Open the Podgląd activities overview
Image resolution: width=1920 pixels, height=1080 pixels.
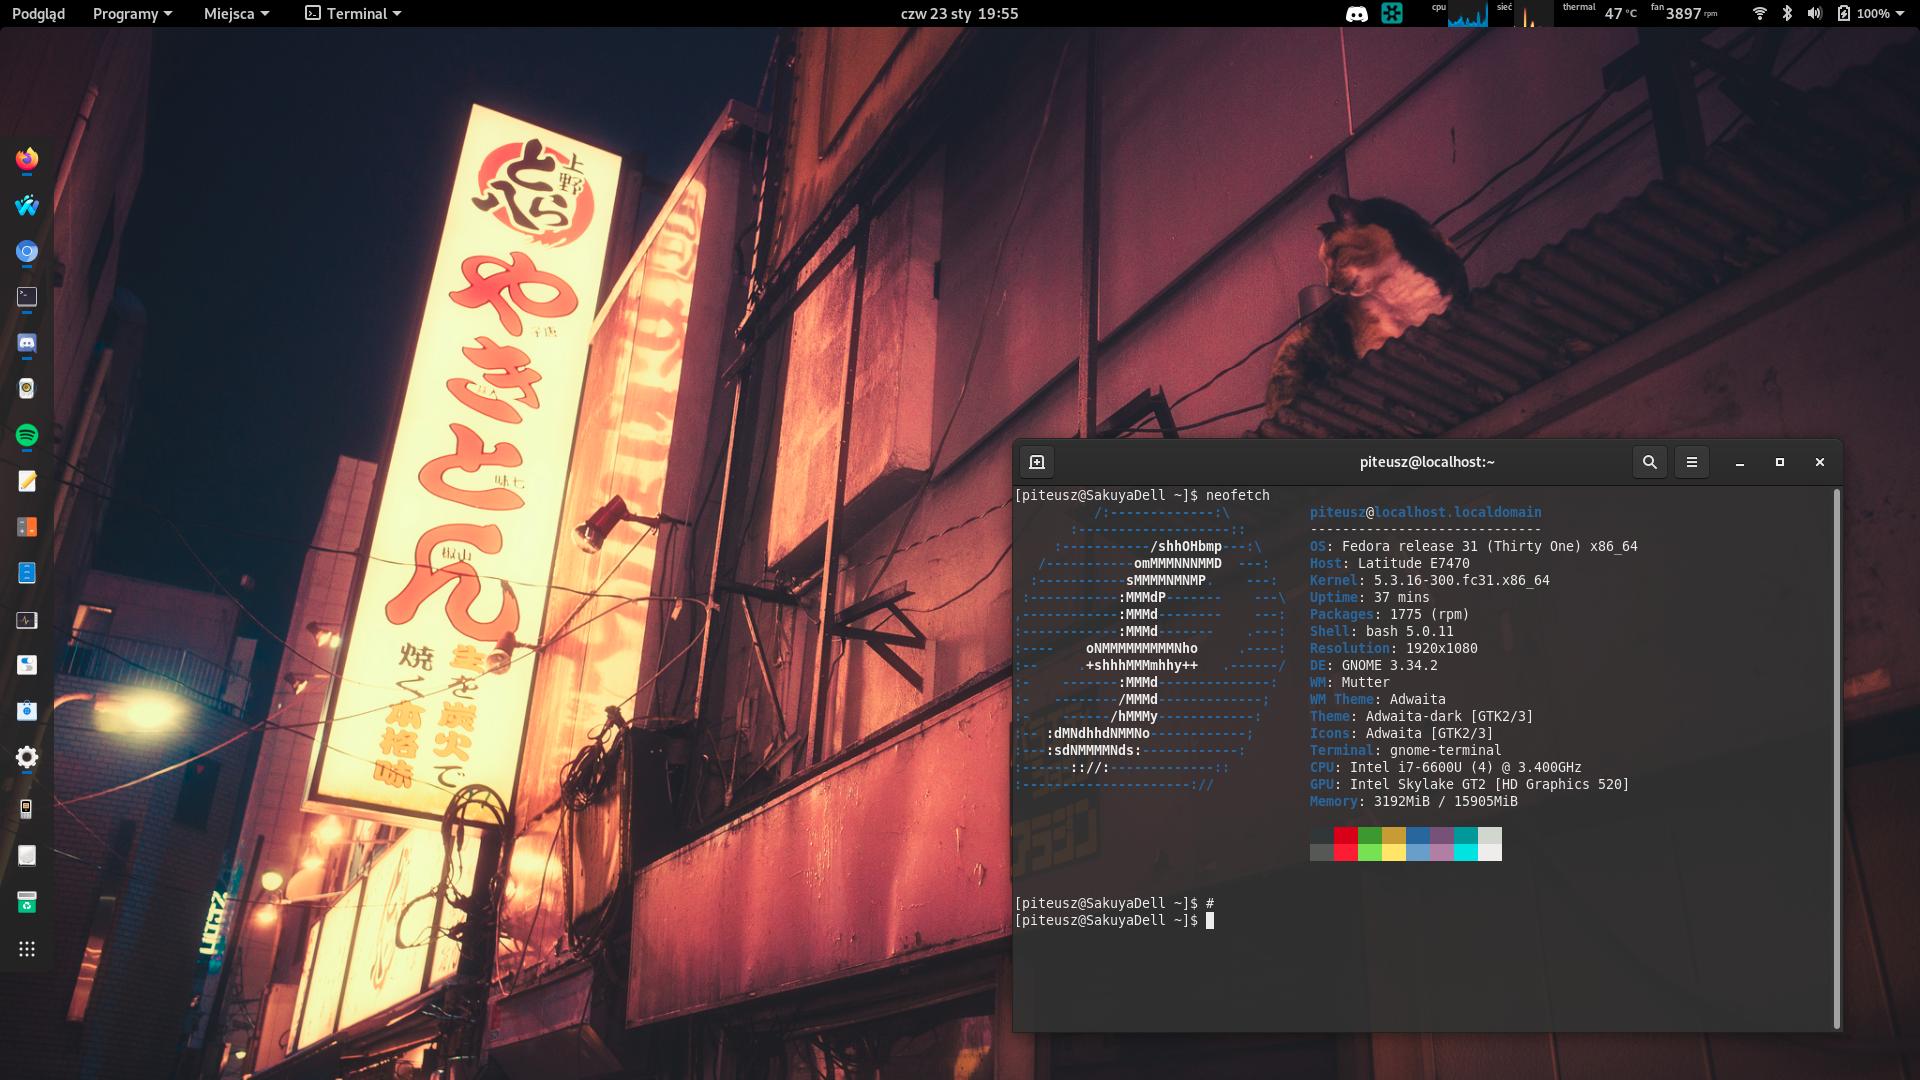[38, 13]
